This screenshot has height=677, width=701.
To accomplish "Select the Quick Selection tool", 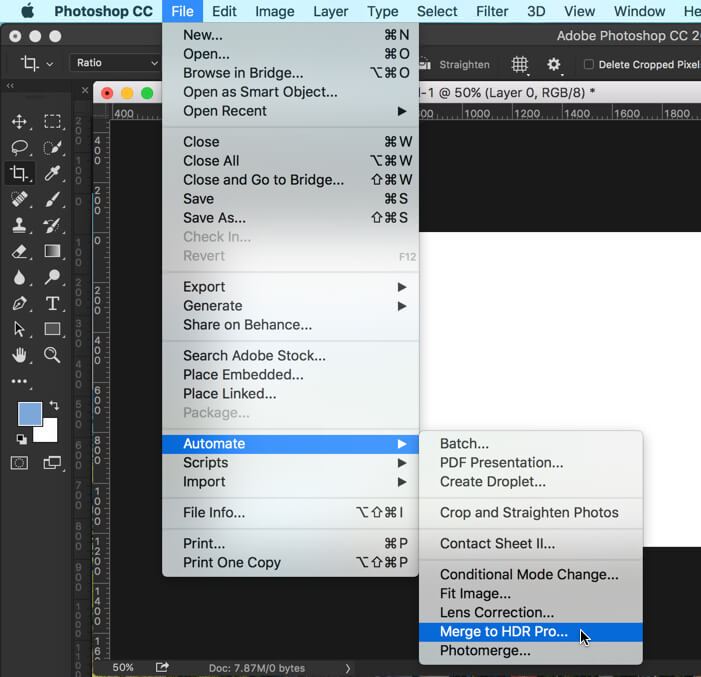I will pos(52,147).
